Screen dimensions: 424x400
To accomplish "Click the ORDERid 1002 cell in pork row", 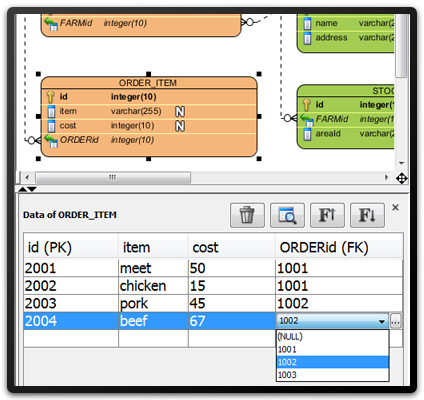I will pos(339,303).
